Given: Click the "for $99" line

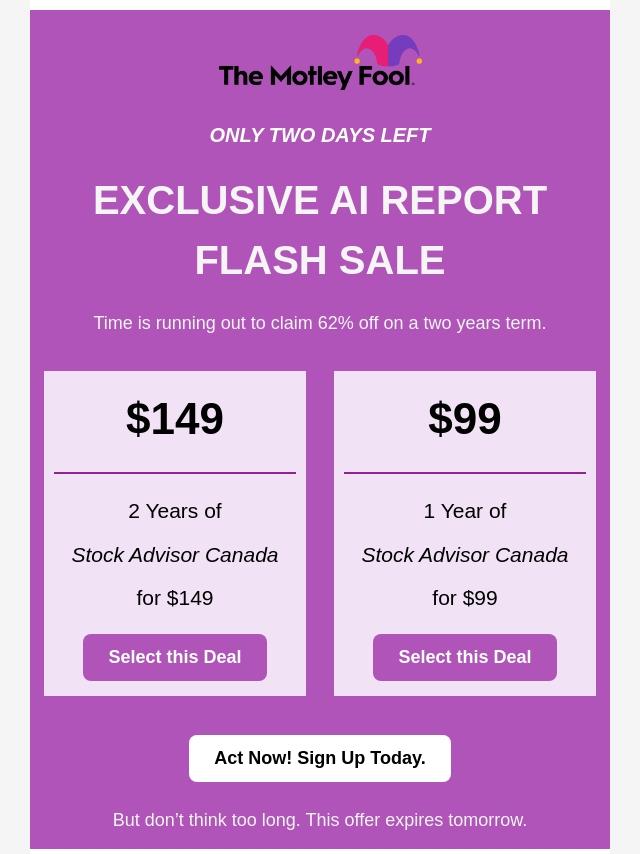Looking at the screenshot, I should coord(465,598).
